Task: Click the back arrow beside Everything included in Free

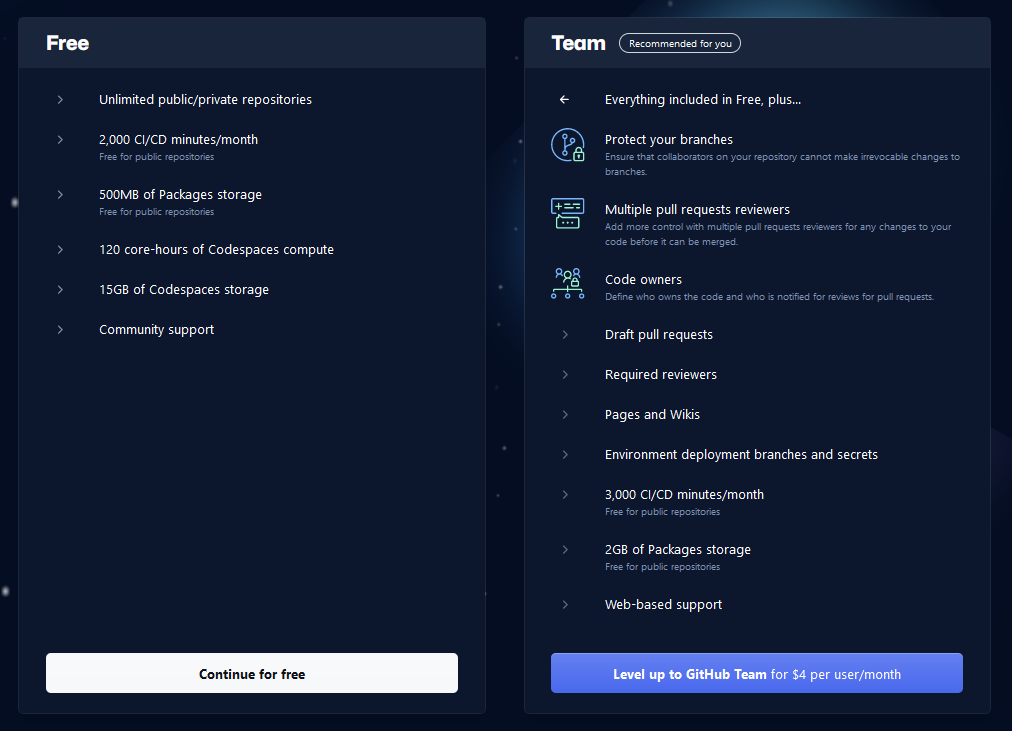Action: click(565, 100)
